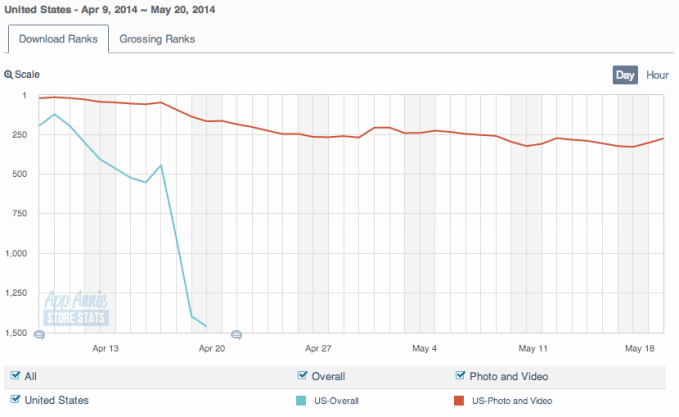679x417 pixels.
Task: Click the Scale magnifier icon
Action: tap(8, 75)
